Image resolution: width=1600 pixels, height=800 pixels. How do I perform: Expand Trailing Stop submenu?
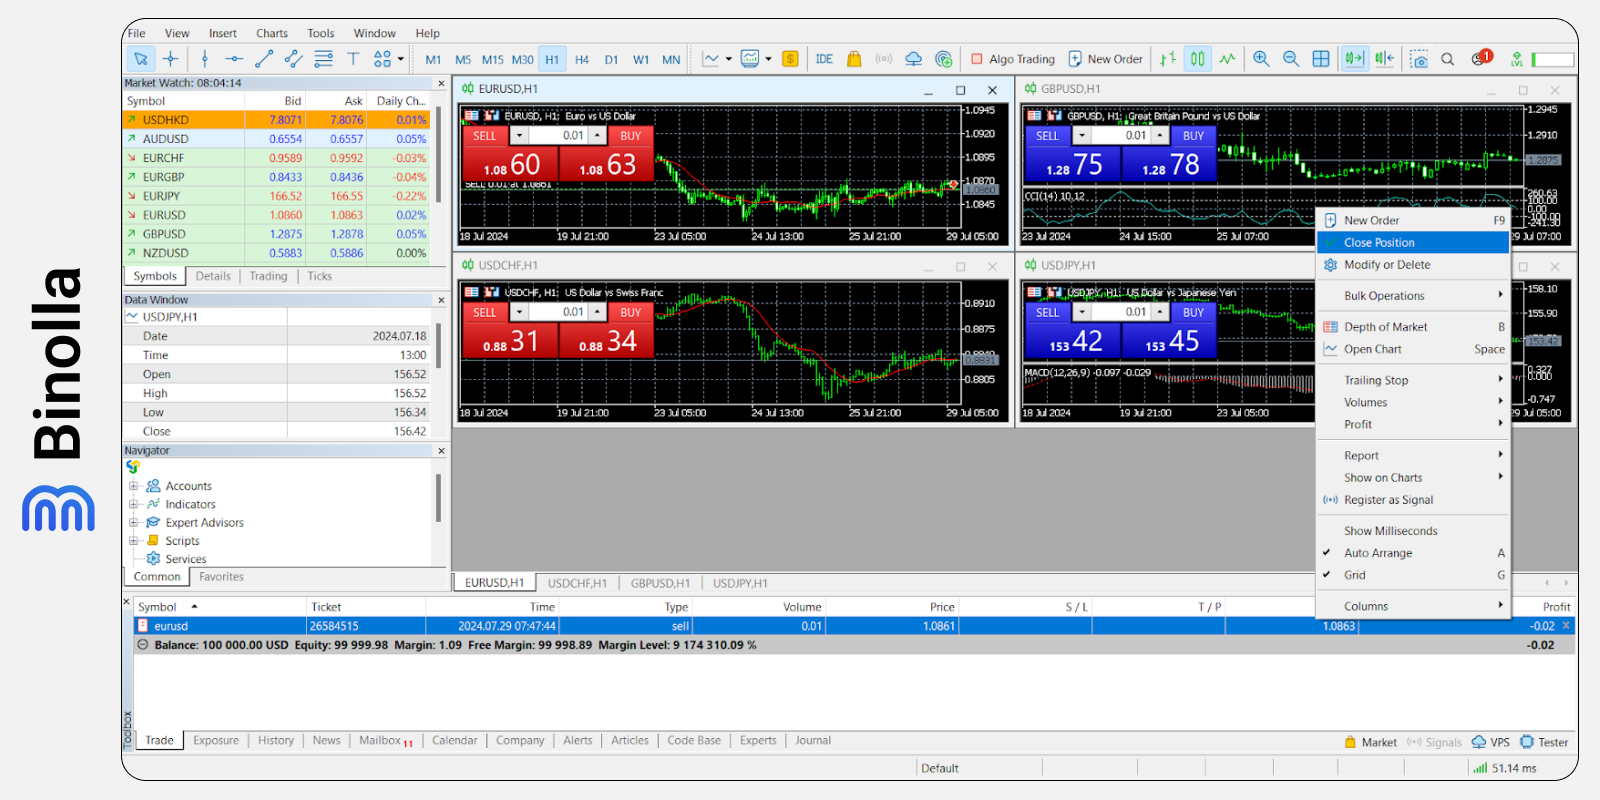click(1412, 380)
